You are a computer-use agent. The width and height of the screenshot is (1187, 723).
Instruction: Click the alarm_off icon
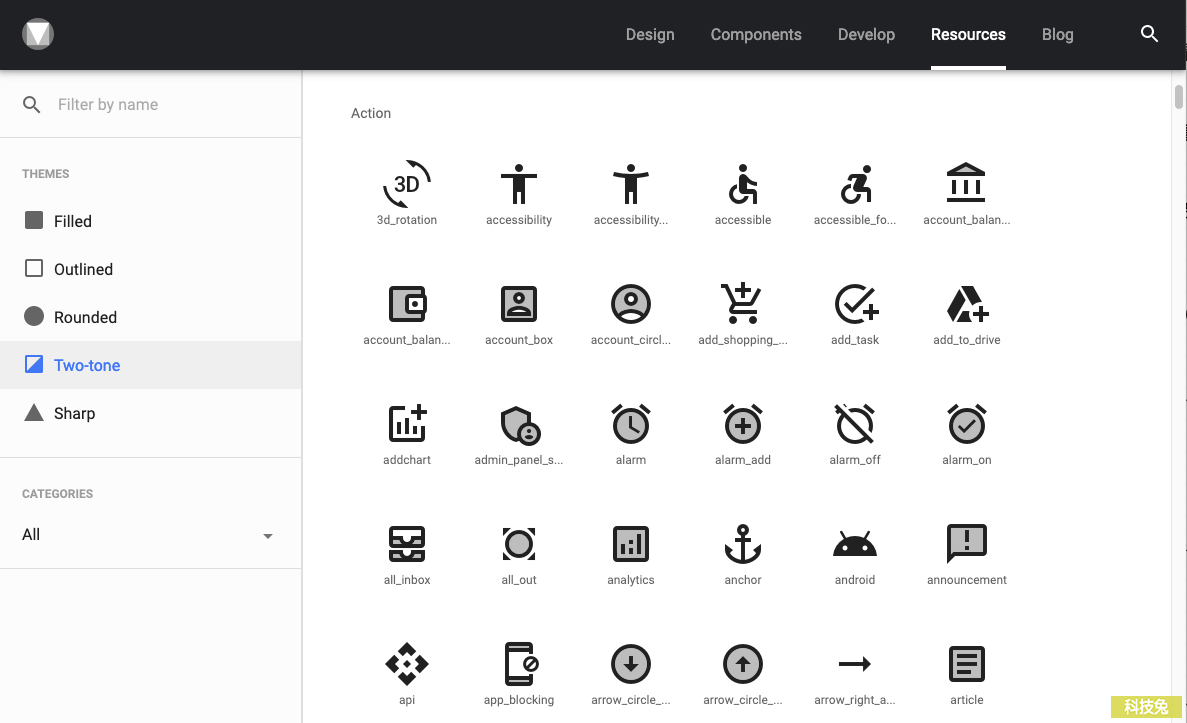854,424
